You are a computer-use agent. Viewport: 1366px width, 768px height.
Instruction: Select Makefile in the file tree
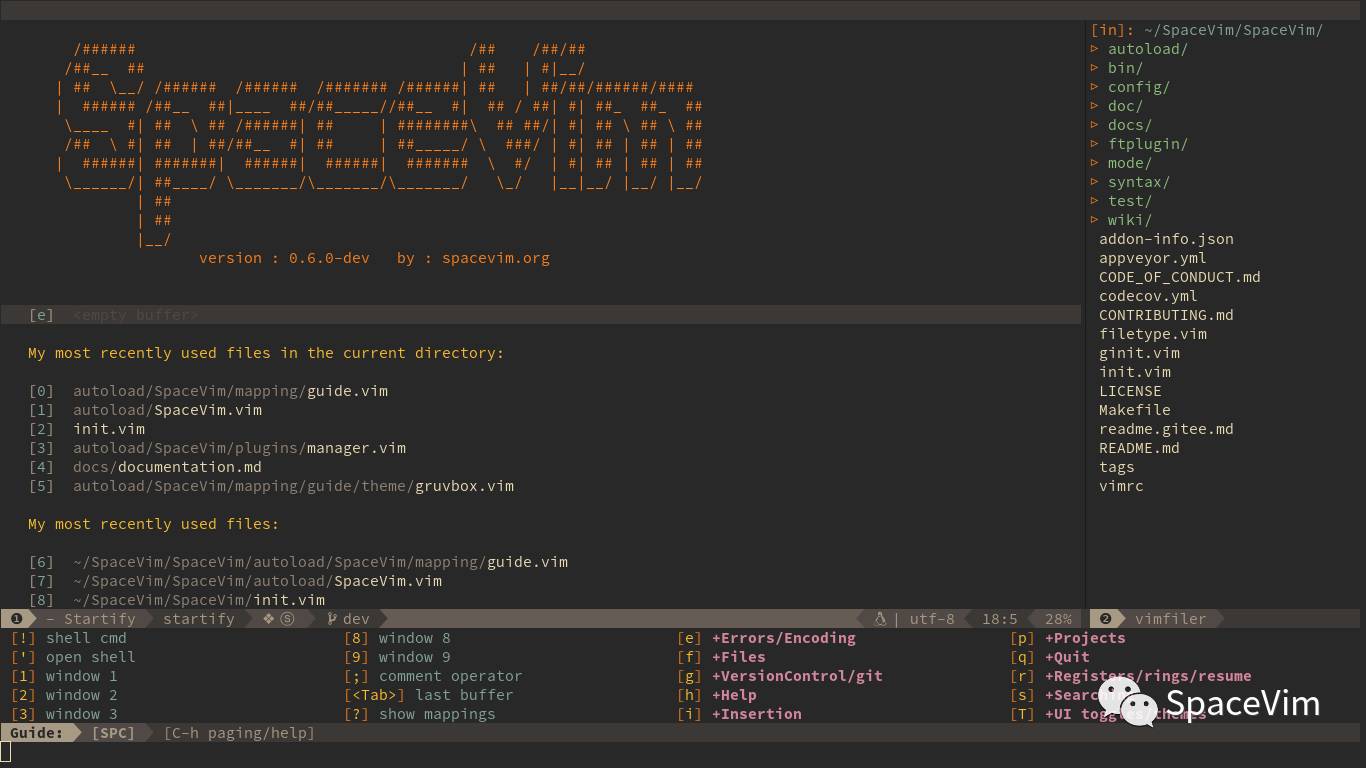coord(1135,410)
